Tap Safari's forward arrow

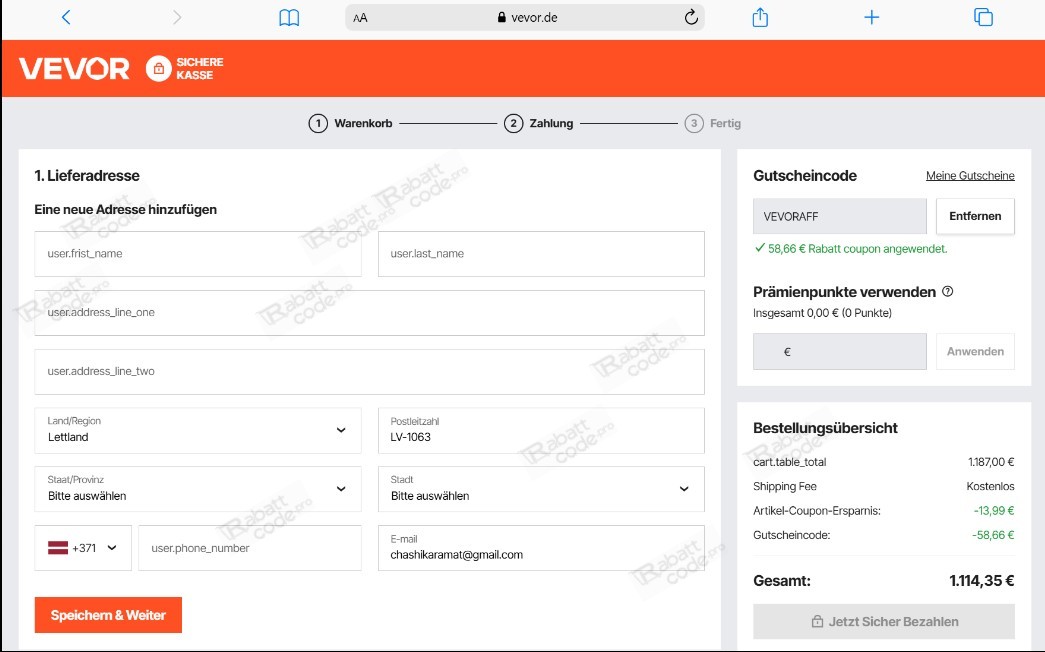click(x=177, y=17)
